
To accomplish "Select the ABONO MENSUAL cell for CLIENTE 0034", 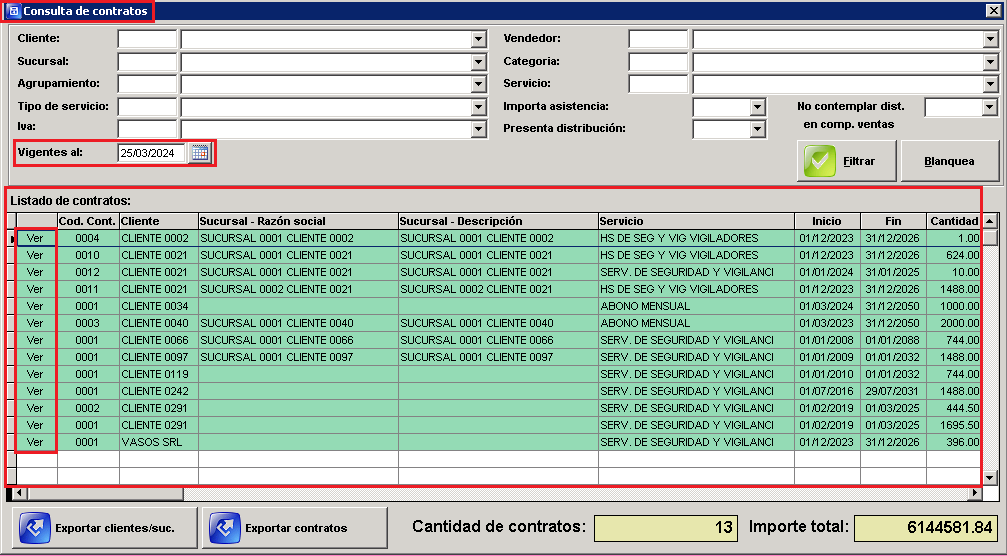I will tap(696, 306).
